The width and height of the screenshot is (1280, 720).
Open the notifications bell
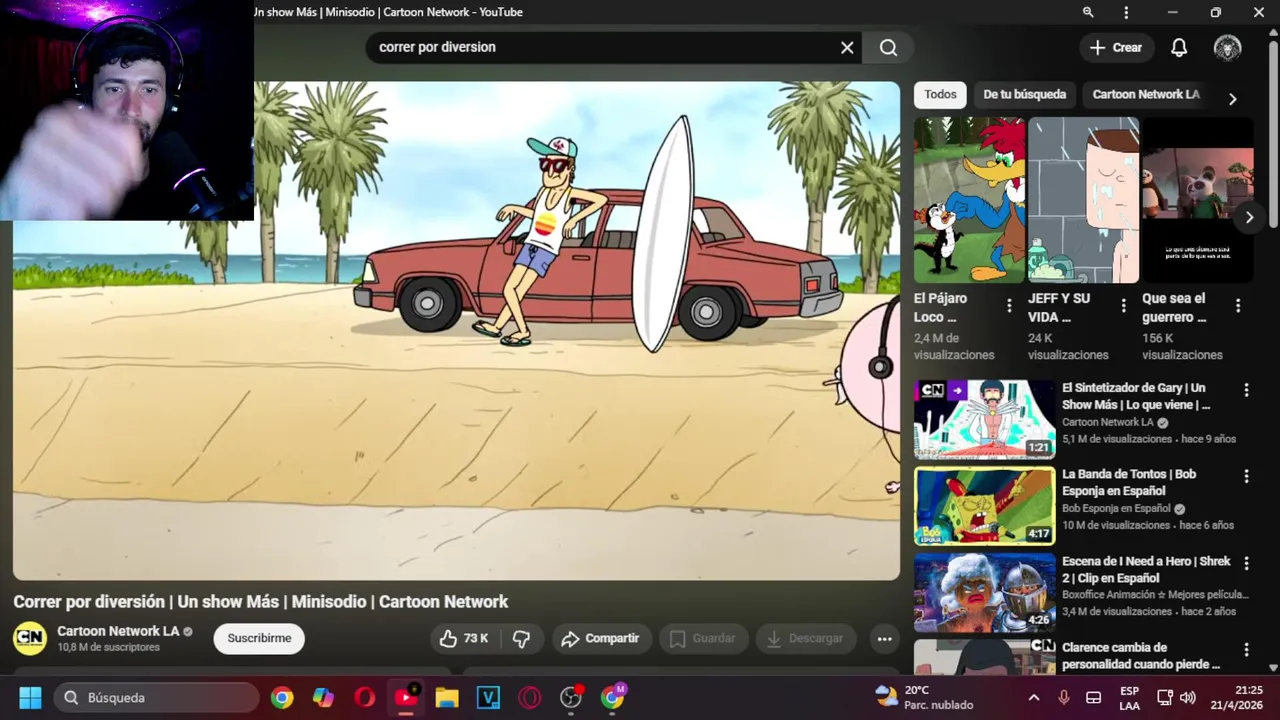coord(1179,47)
